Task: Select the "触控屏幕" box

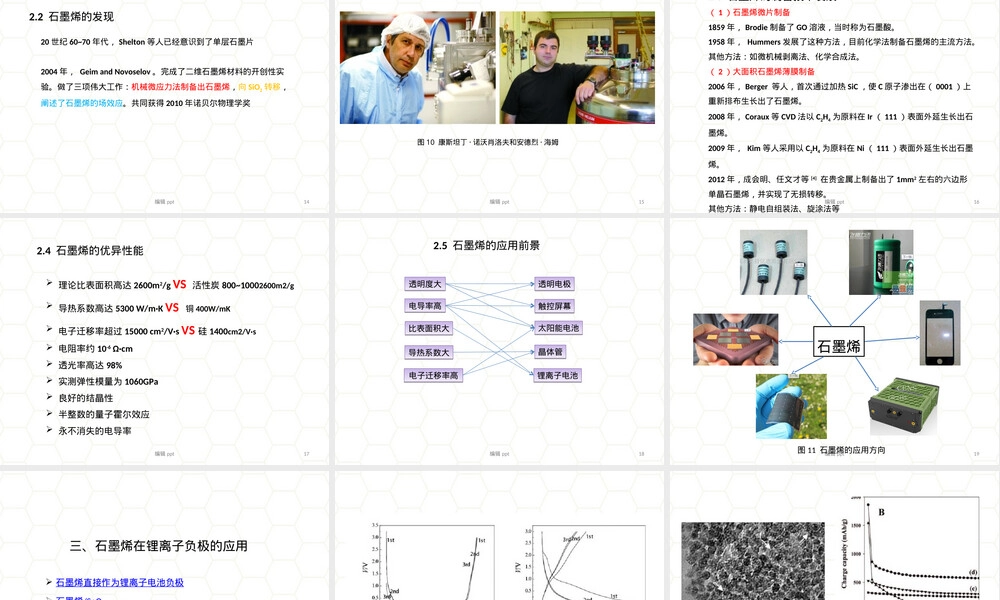Action: [x=554, y=306]
